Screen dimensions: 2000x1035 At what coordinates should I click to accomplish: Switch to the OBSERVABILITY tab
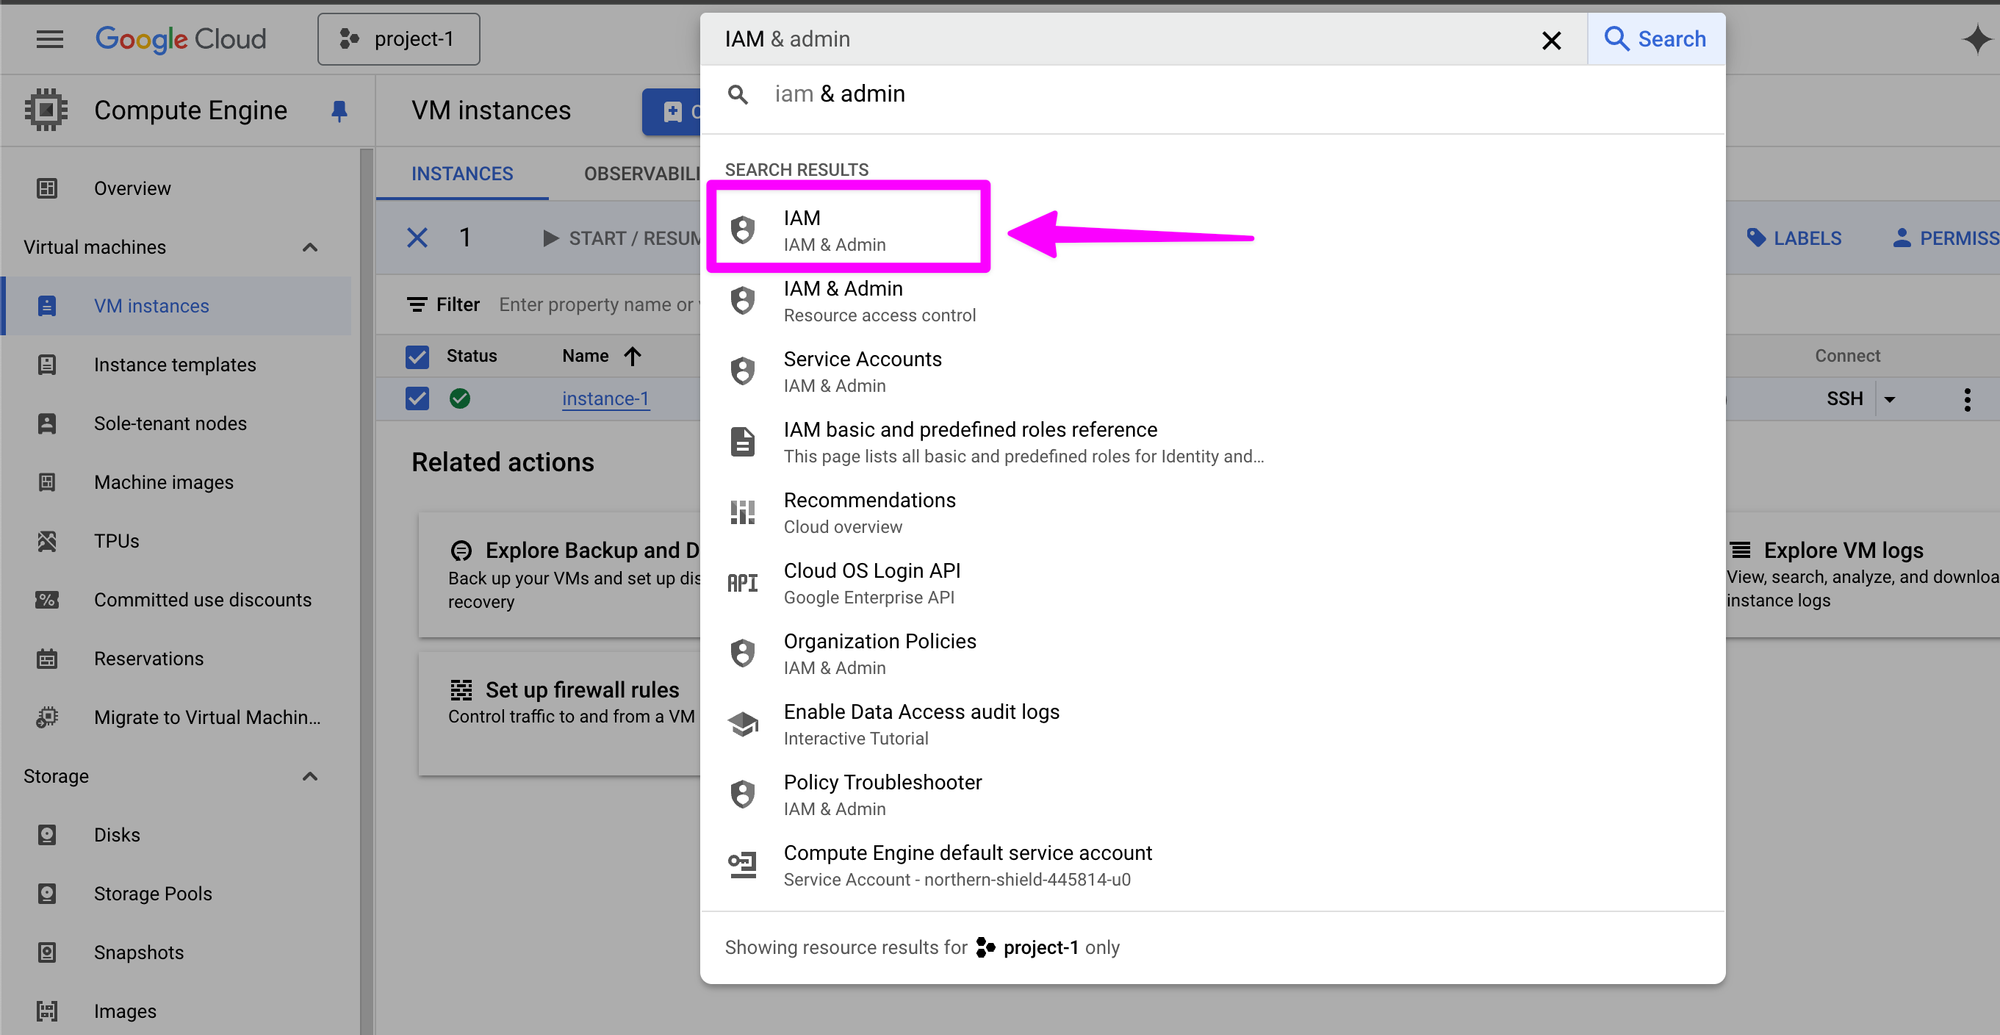click(x=642, y=174)
